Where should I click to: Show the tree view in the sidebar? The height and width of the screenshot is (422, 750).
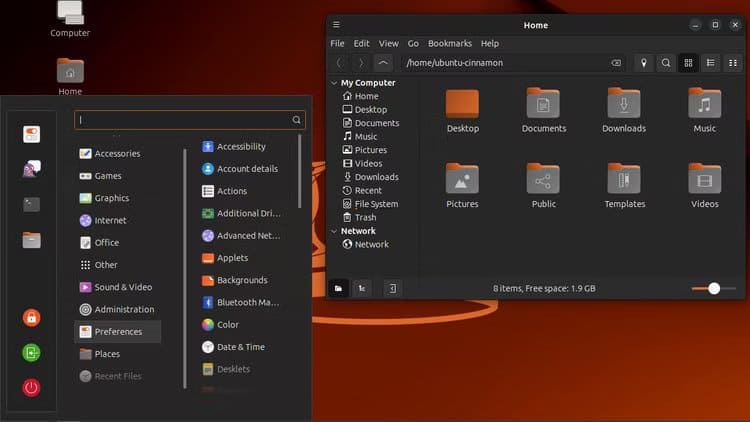(x=362, y=288)
